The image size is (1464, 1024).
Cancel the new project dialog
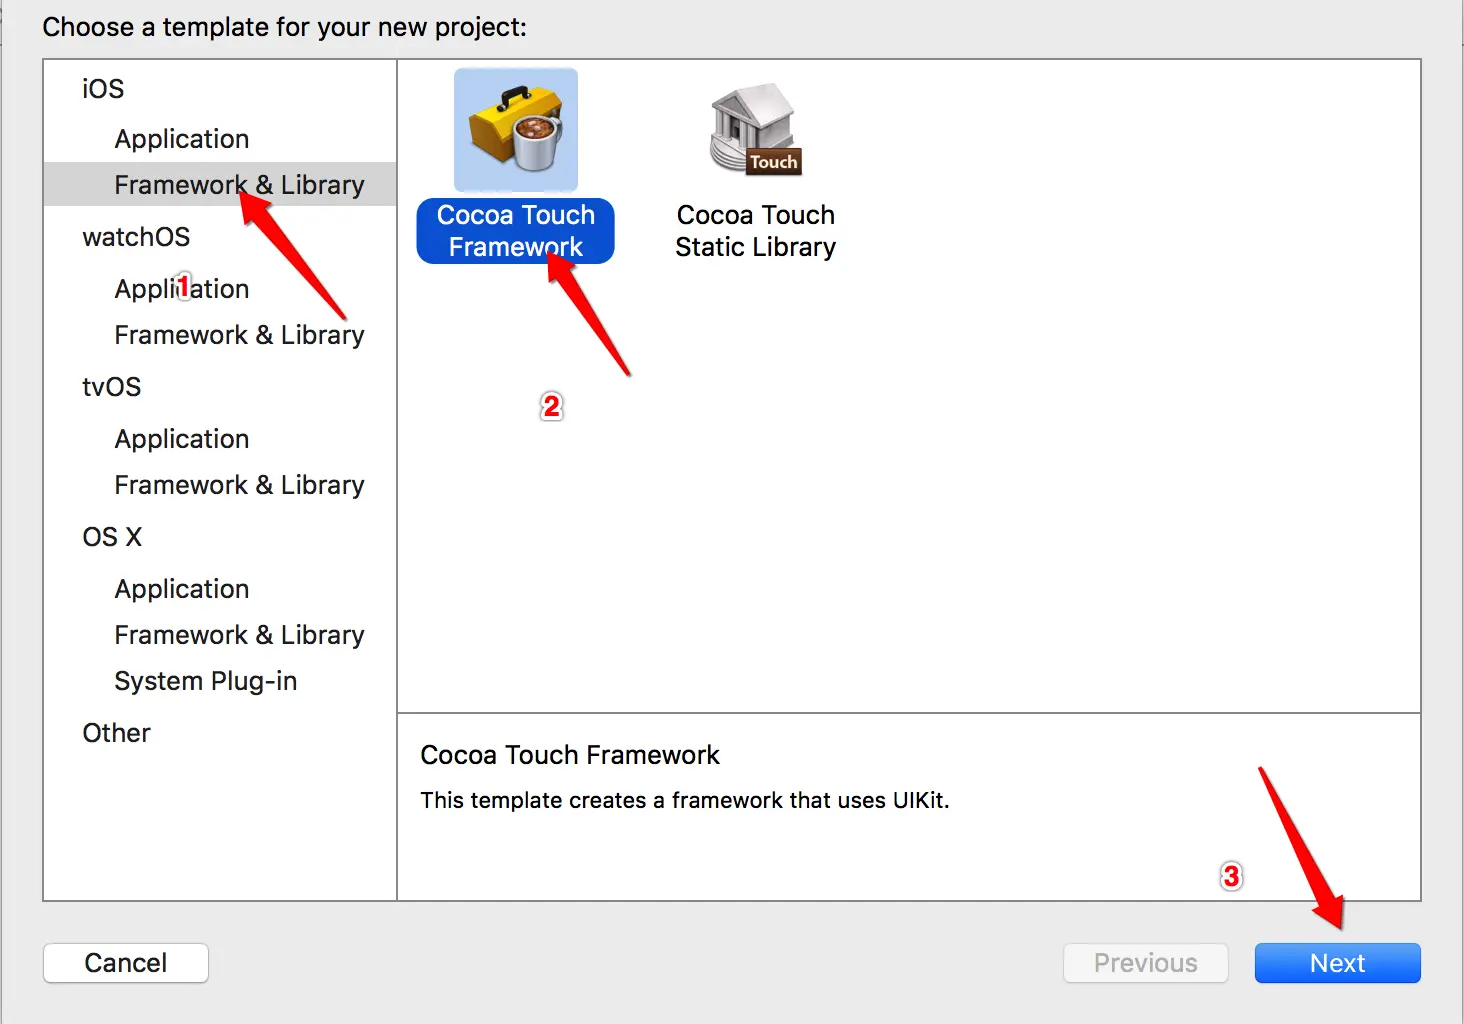(126, 963)
